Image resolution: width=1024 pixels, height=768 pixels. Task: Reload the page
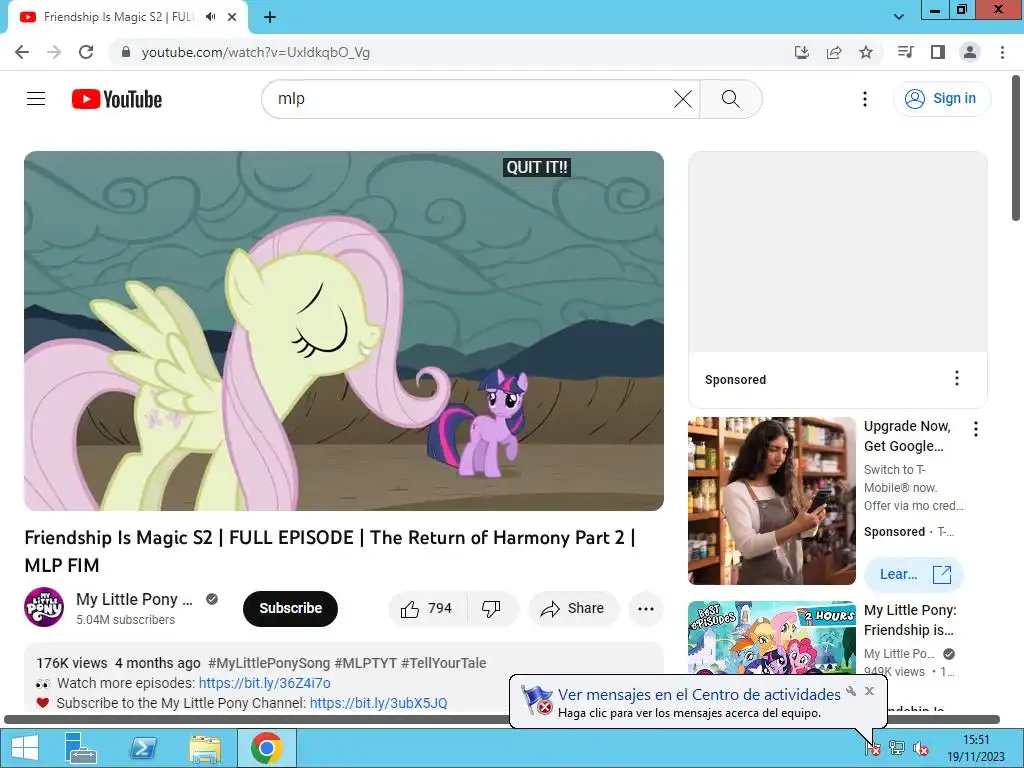point(86,52)
